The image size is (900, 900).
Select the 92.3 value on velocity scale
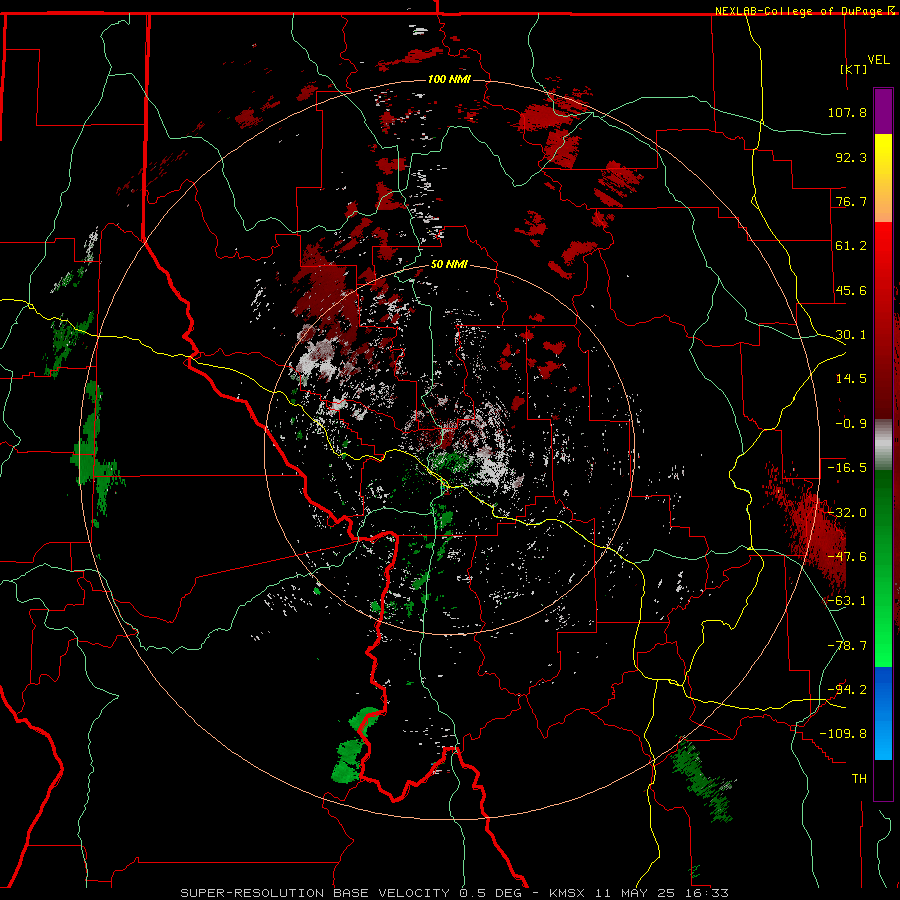click(x=851, y=157)
